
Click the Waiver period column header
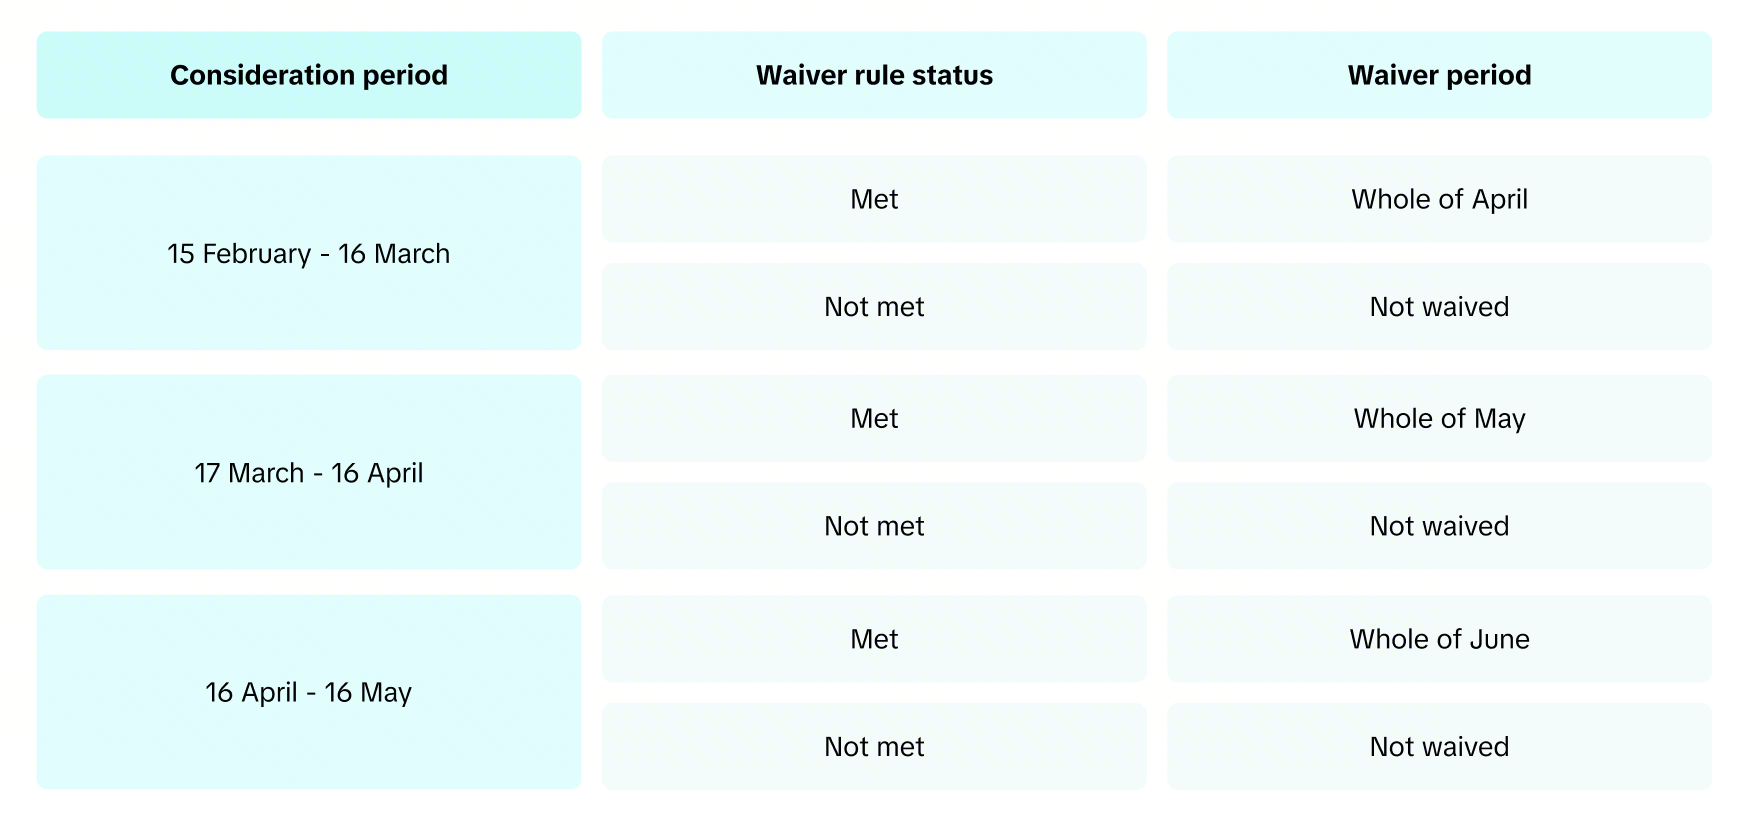pyautogui.click(x=1439, y=75)
